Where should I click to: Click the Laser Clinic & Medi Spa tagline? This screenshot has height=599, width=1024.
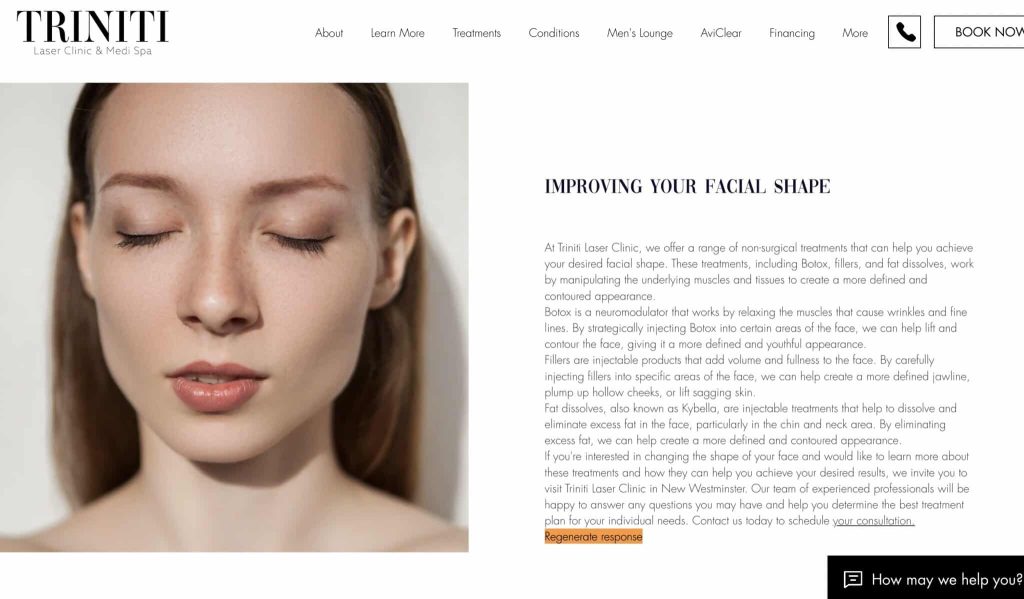92,50
